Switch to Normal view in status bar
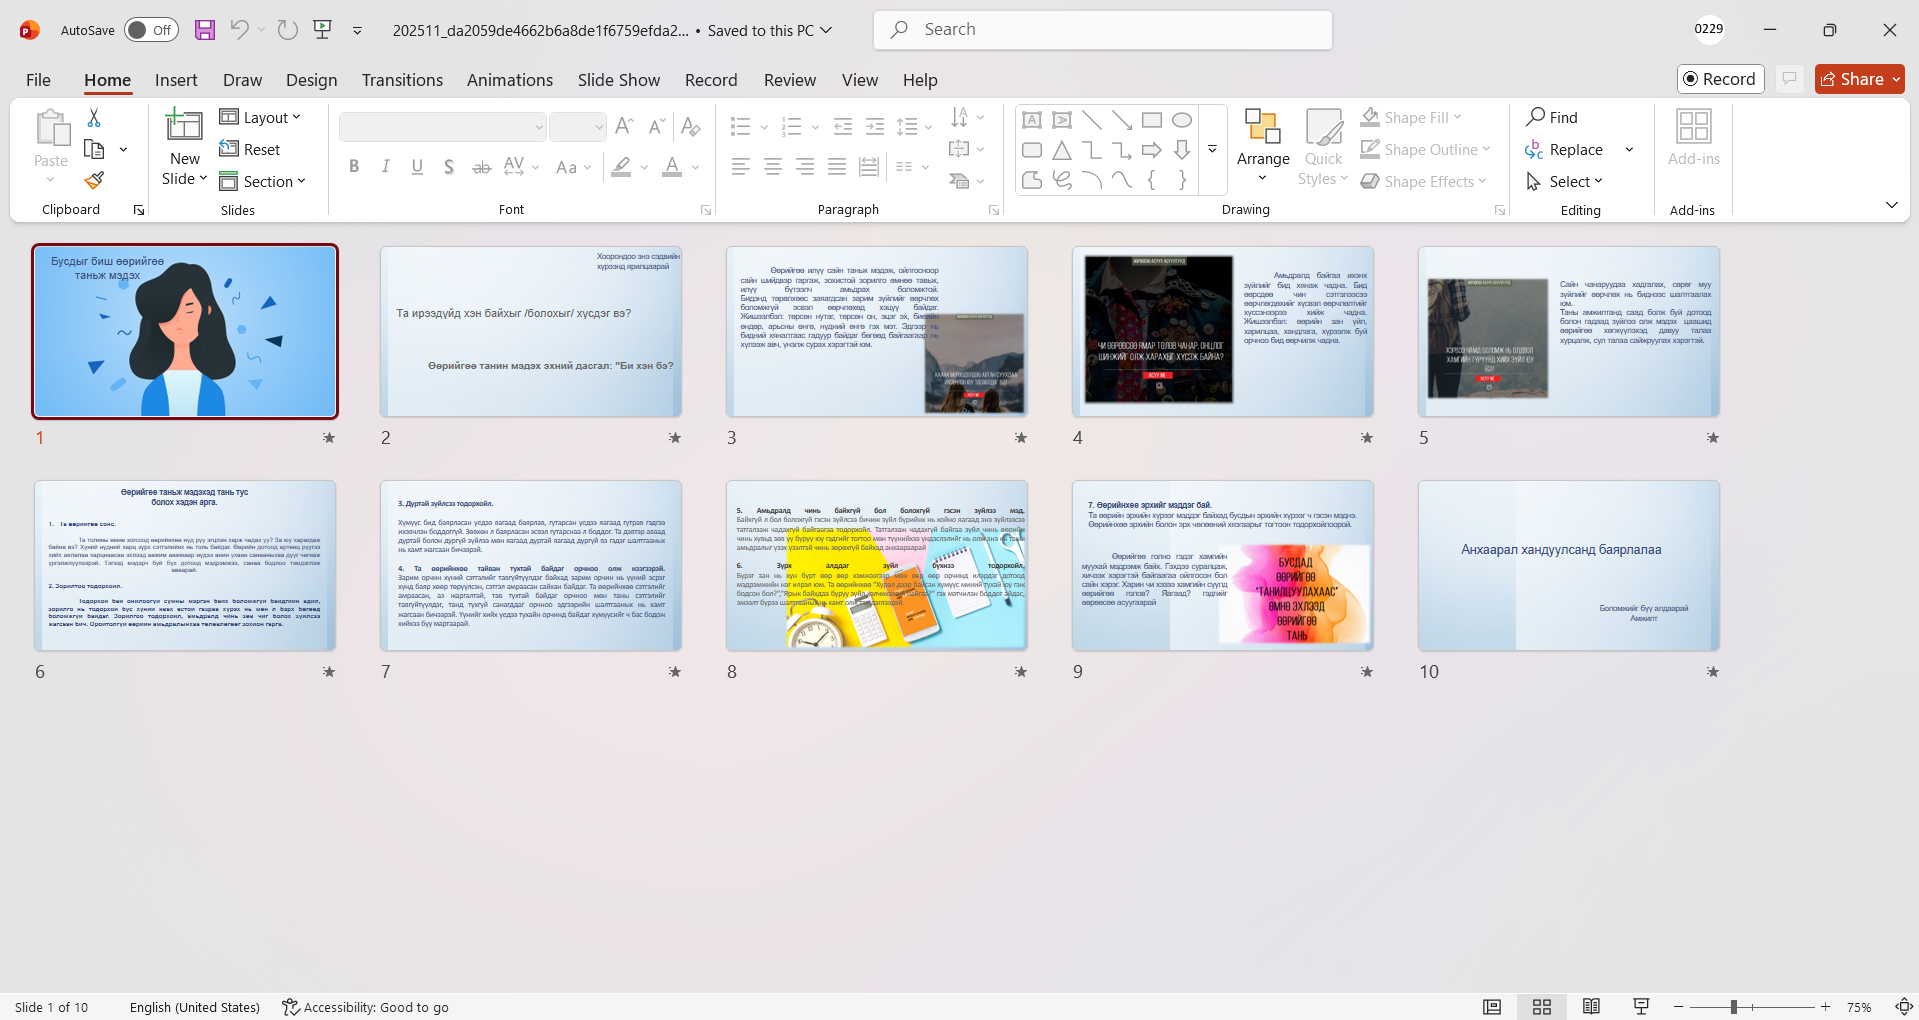 [1491, 1007]
